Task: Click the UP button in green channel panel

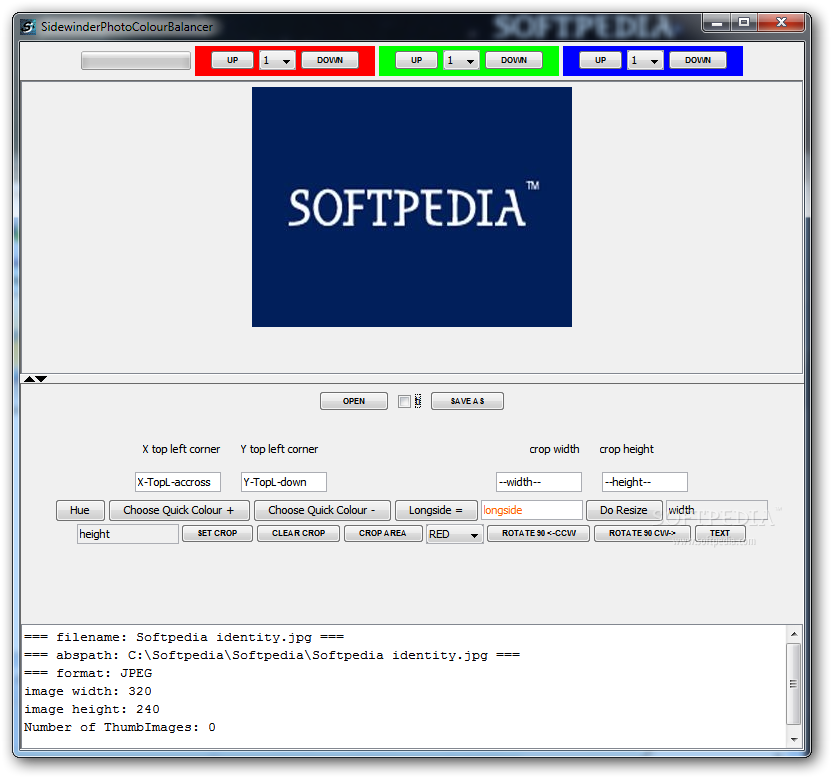Action: point(417,60)
